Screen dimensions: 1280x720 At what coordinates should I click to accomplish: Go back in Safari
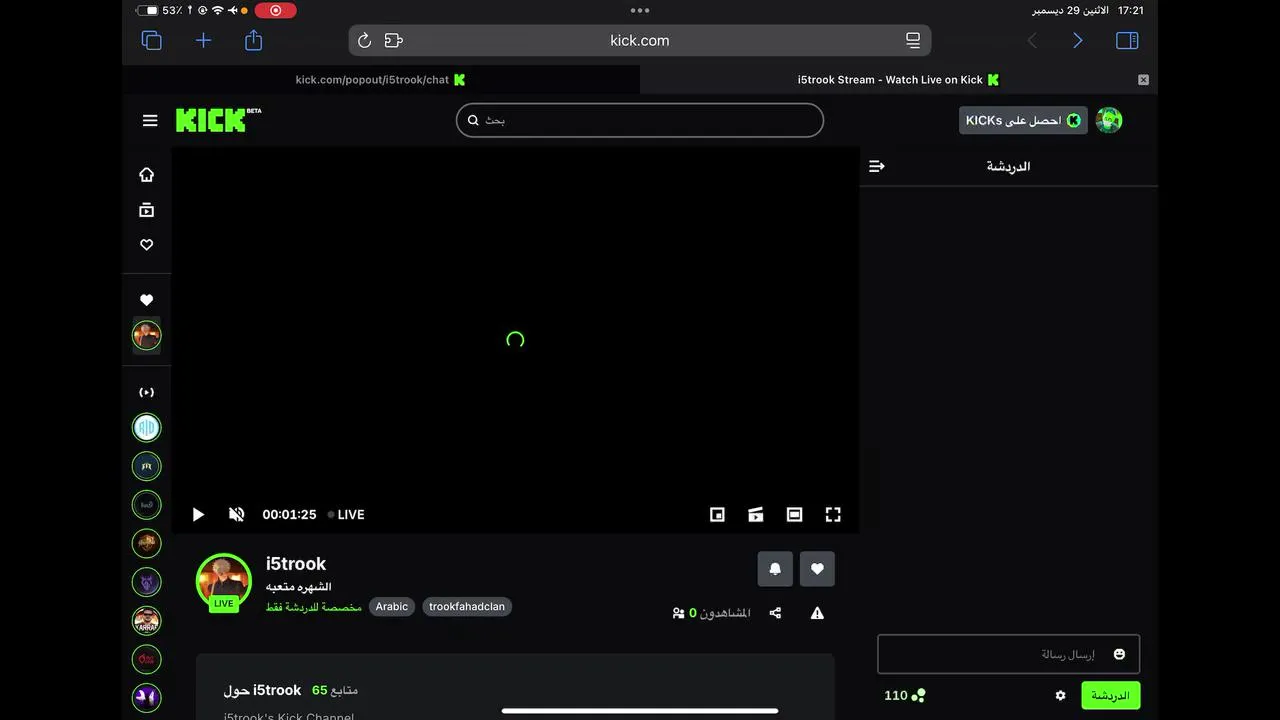1032,40
